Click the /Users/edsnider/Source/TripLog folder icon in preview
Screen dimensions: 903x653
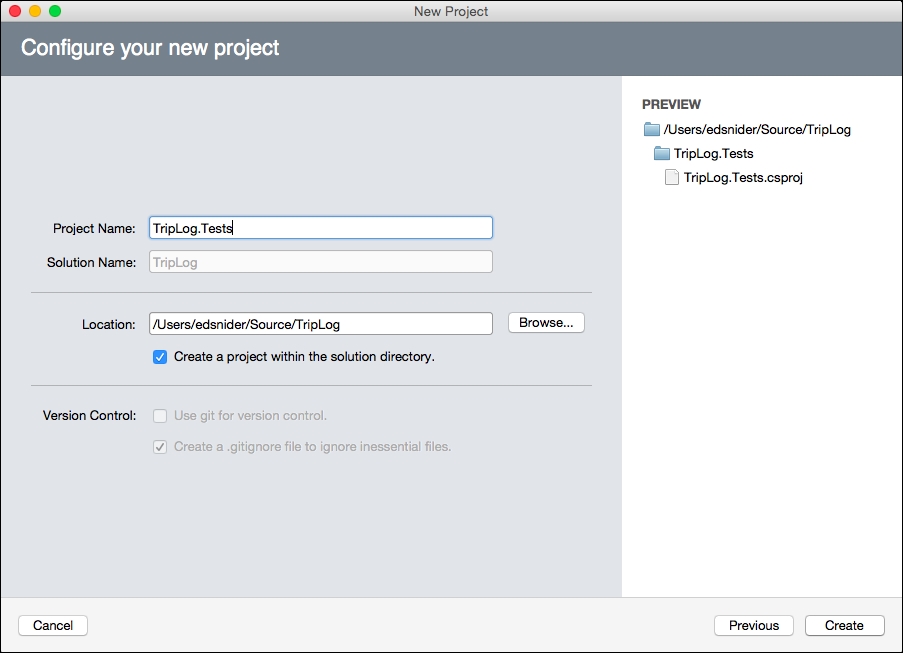click(x=651, y=129)
